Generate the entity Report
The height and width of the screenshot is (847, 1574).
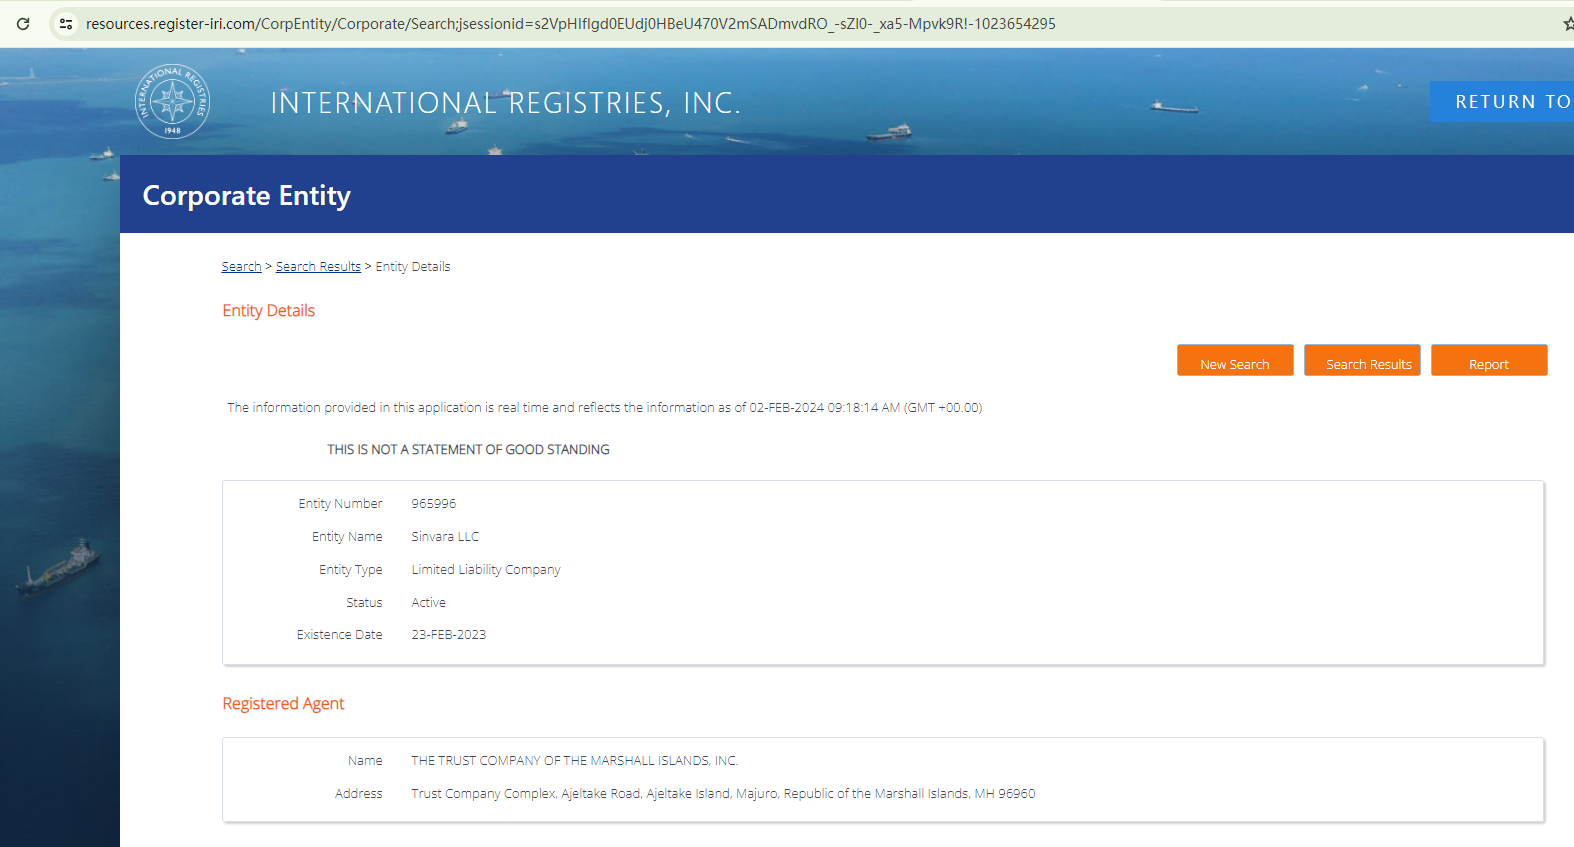1489,361
